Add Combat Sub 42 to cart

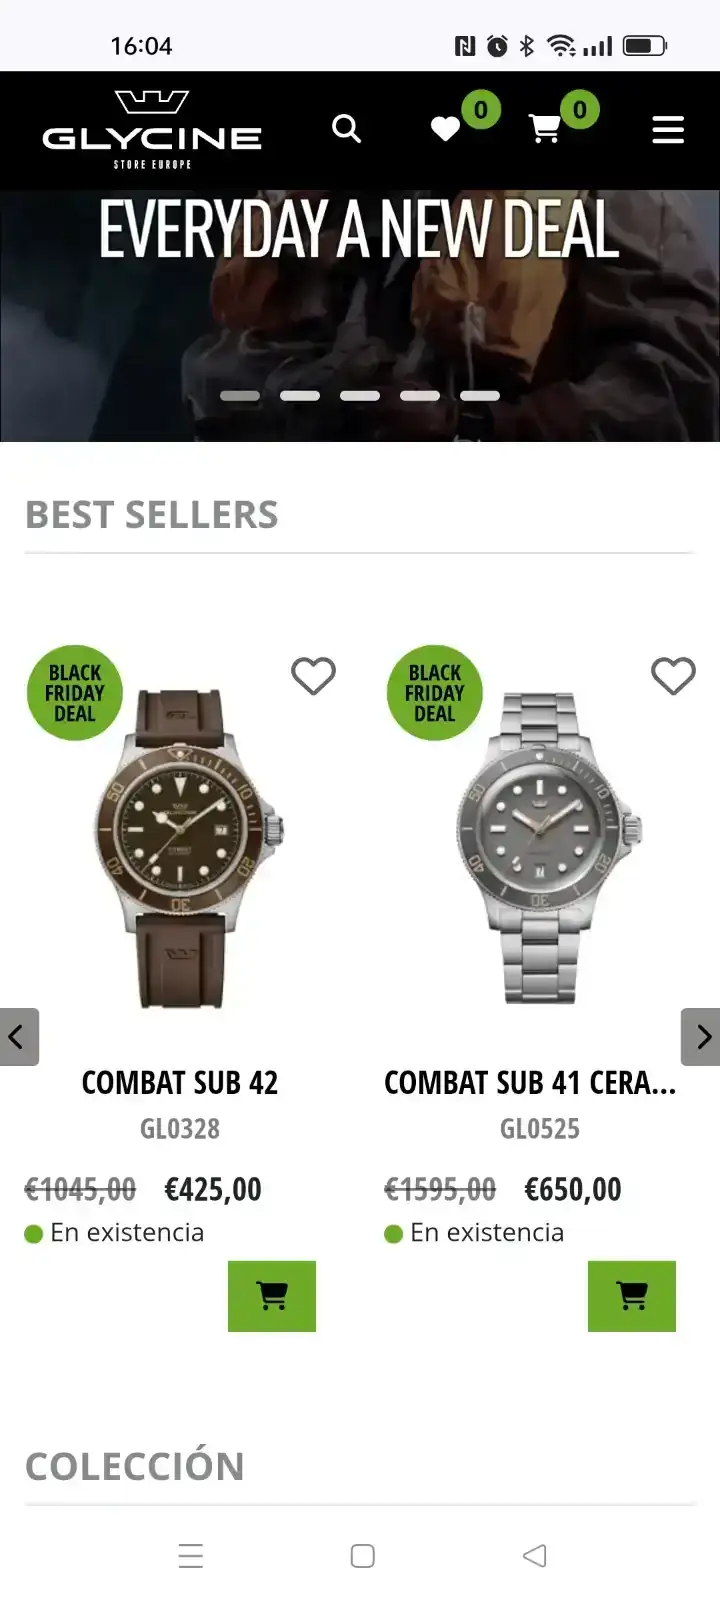click(272, 1296)
